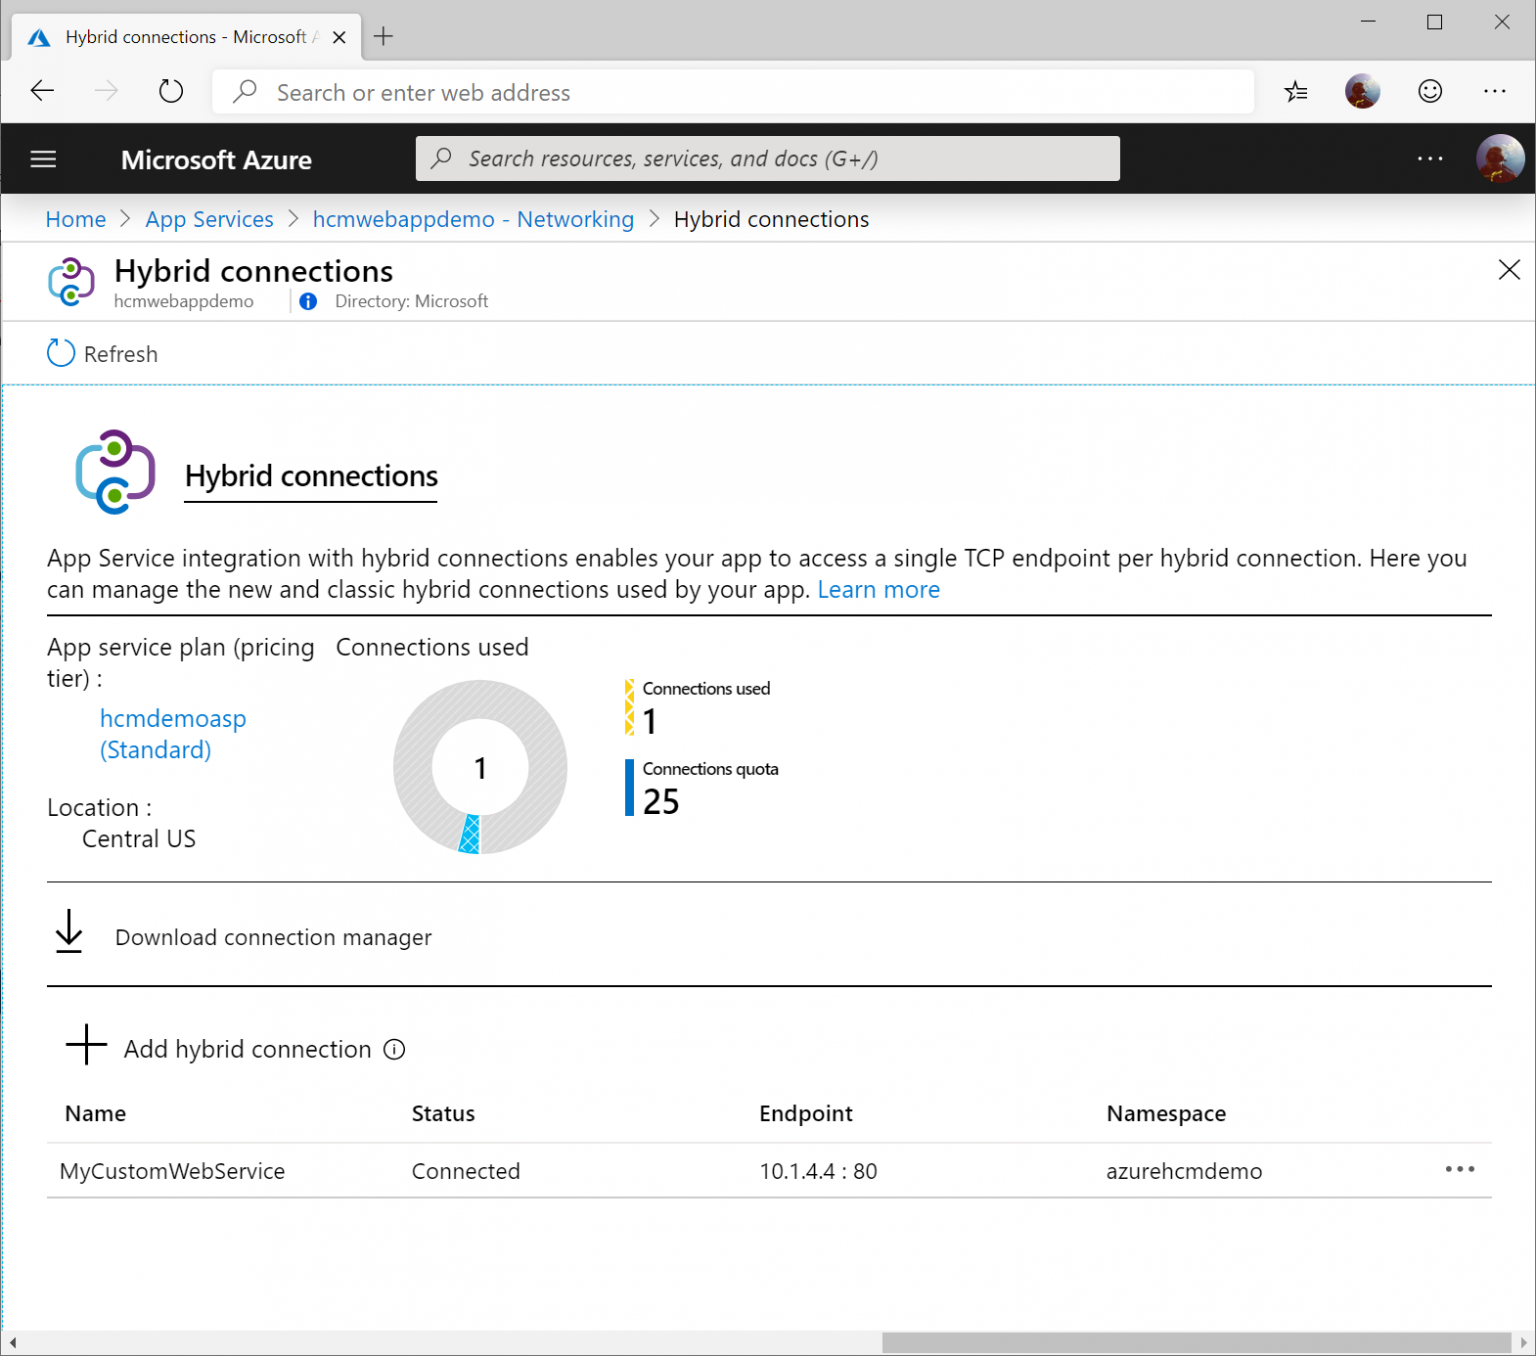Open the ellipsis menu for MyCustomWebService

tap(1461, 1169)
